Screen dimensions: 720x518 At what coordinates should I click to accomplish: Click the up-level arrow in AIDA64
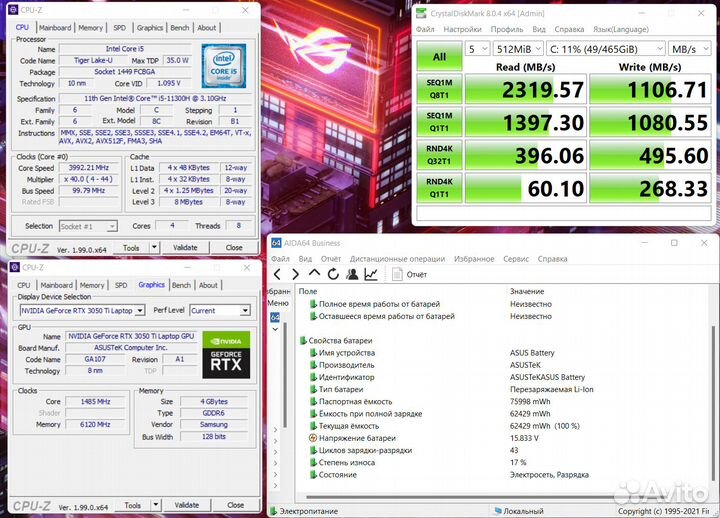point(314,274)
